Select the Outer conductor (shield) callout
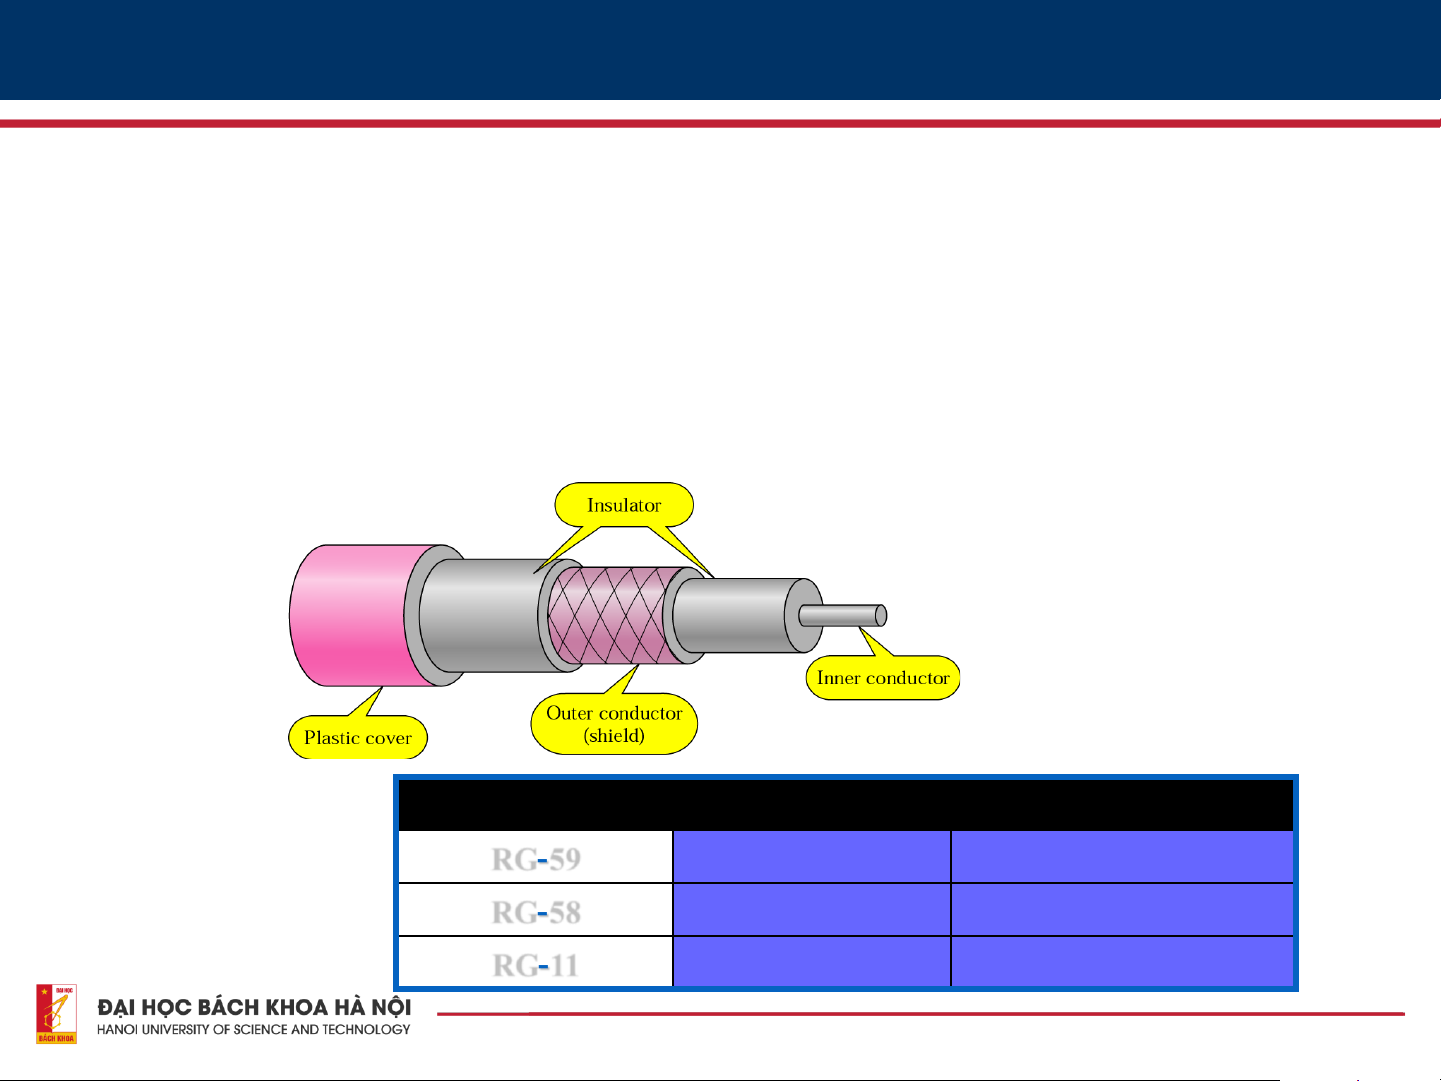Image resolution: width=1441 pixels, height=1081 pixels. (614, 724)
